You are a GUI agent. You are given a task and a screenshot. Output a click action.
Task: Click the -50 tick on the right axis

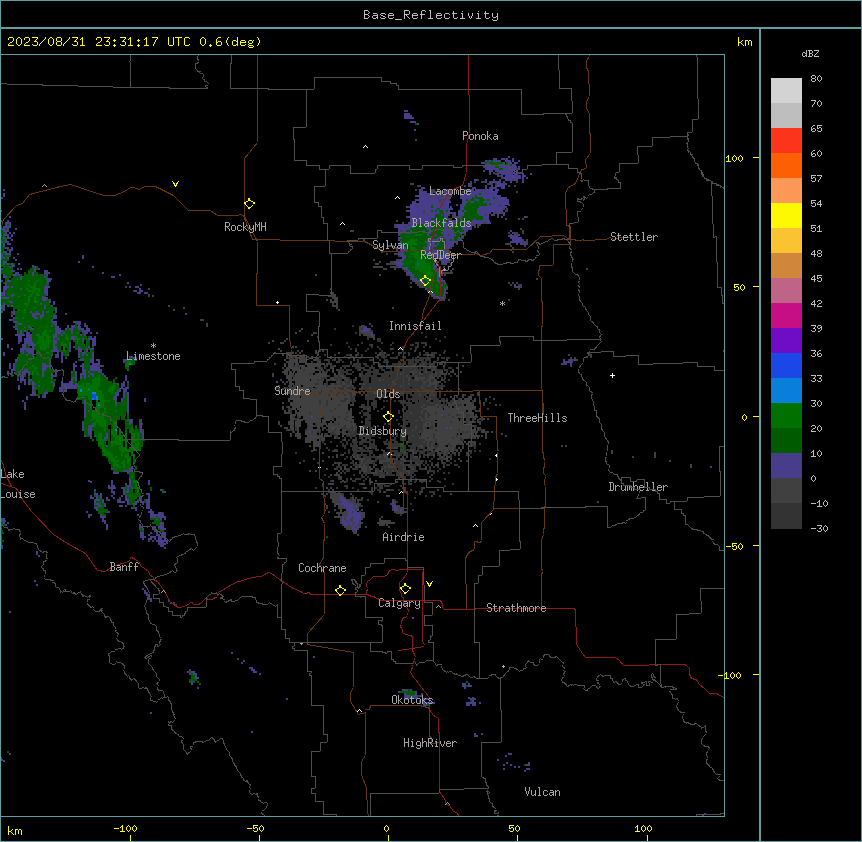click(734, 546)
